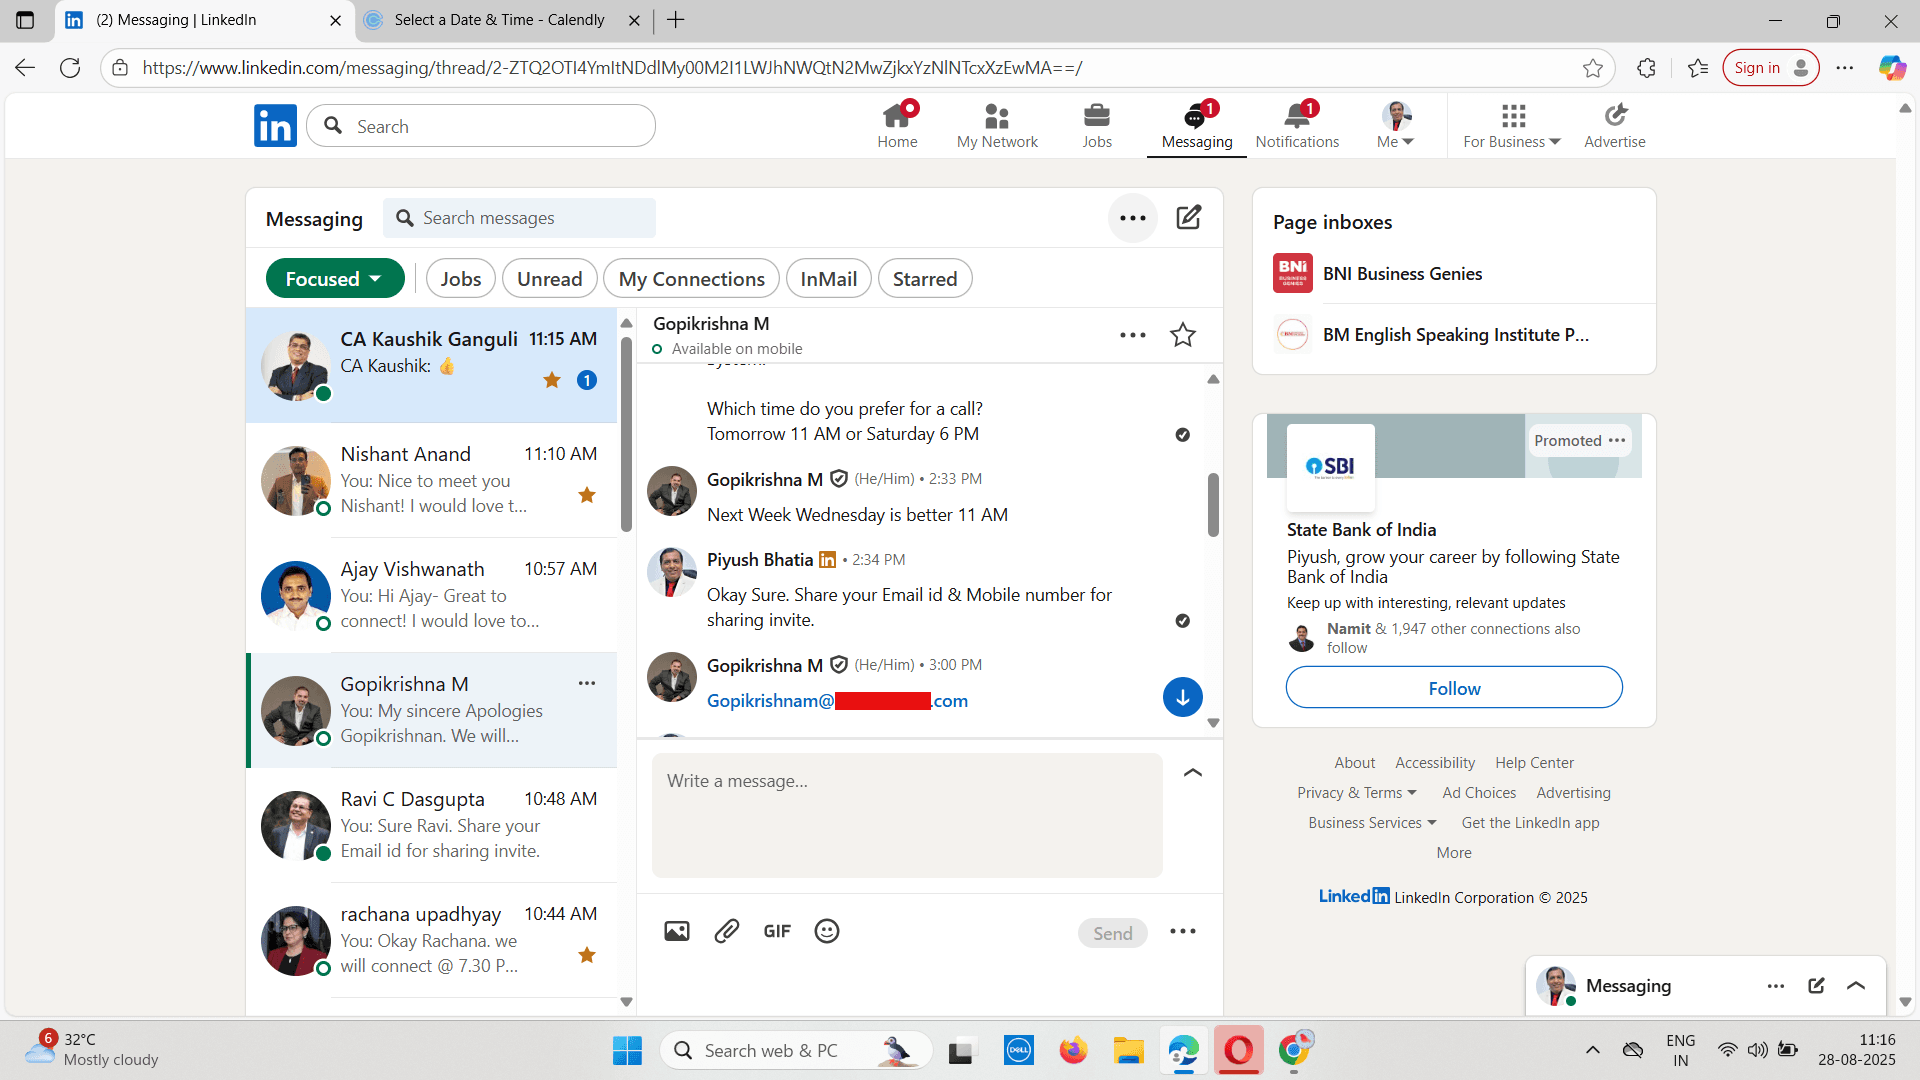This screenshot has width=1920, height=1080.
Task: Filter messages by Unread
Action: click(x=550, y=279)
